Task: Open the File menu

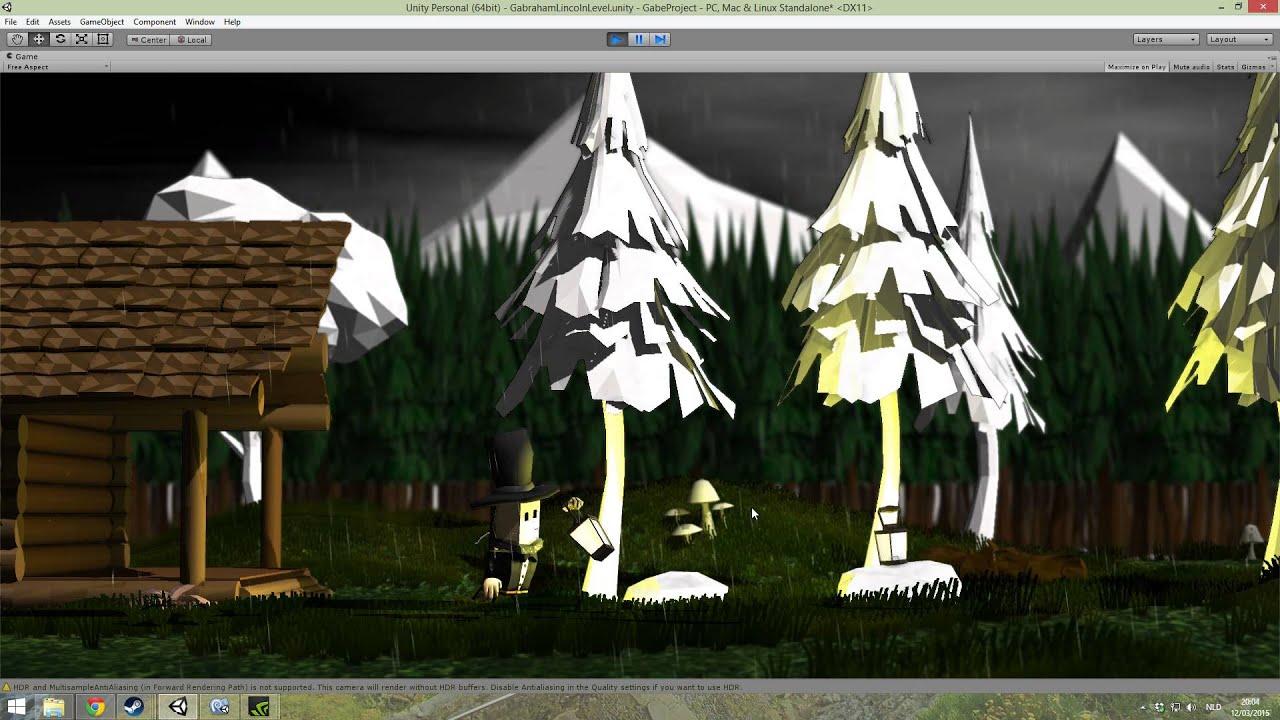Action: (x=10, y=22)
